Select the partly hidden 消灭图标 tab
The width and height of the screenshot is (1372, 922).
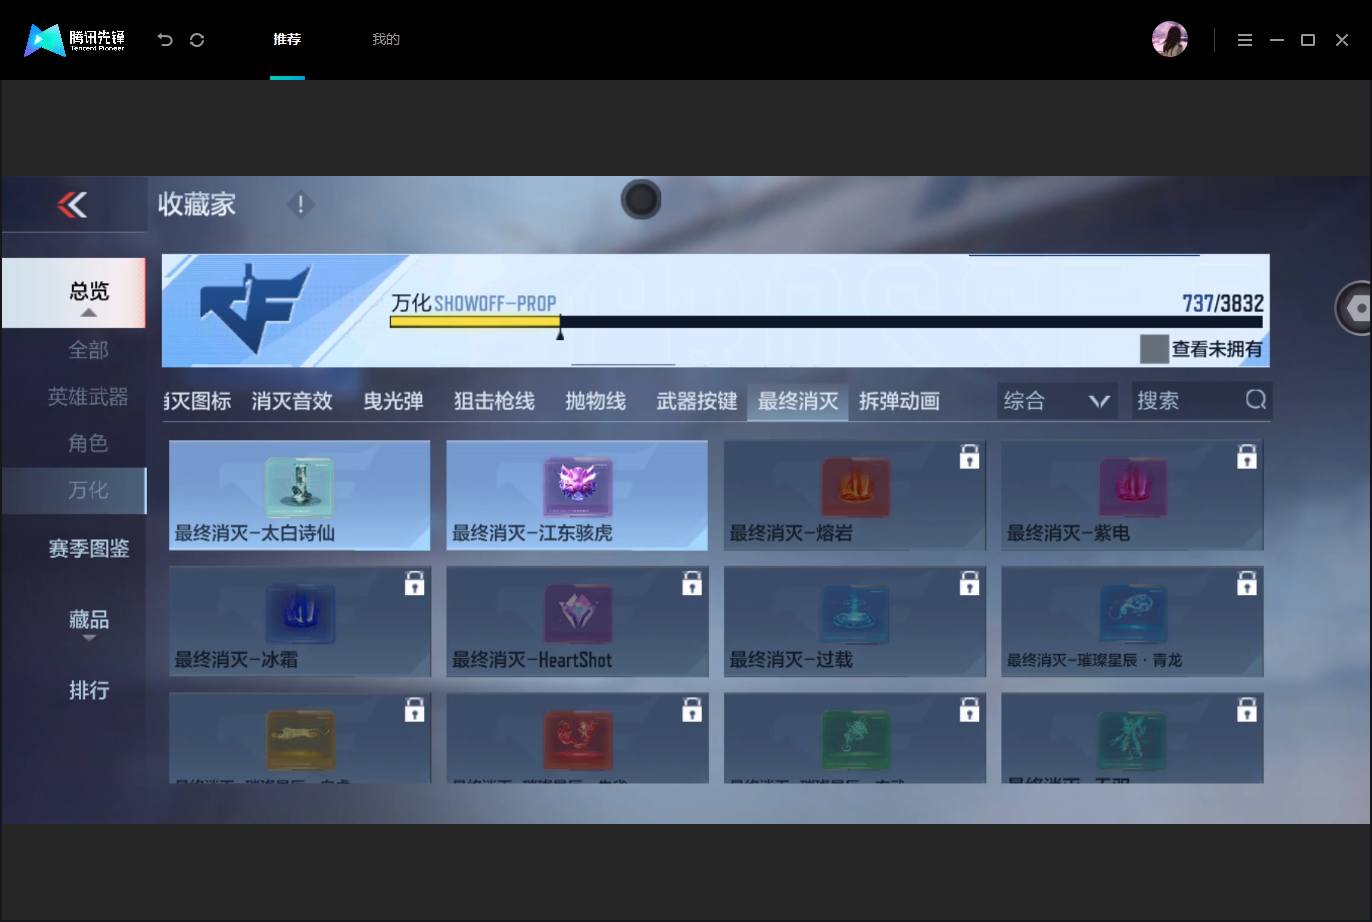(x=198, y=401)
